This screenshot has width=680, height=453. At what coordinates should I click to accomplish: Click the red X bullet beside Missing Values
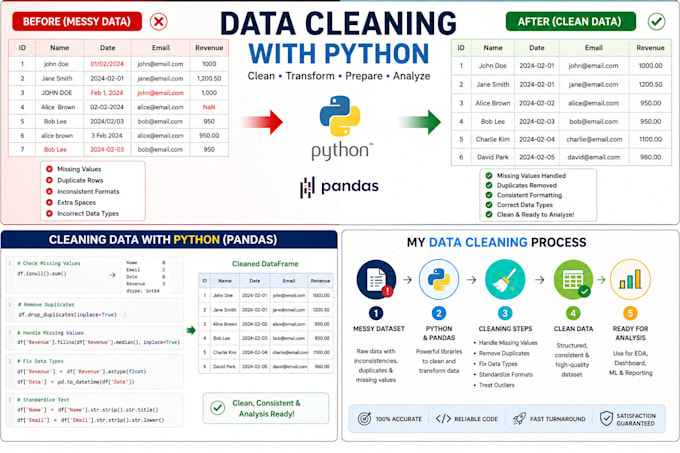[49, 169]
